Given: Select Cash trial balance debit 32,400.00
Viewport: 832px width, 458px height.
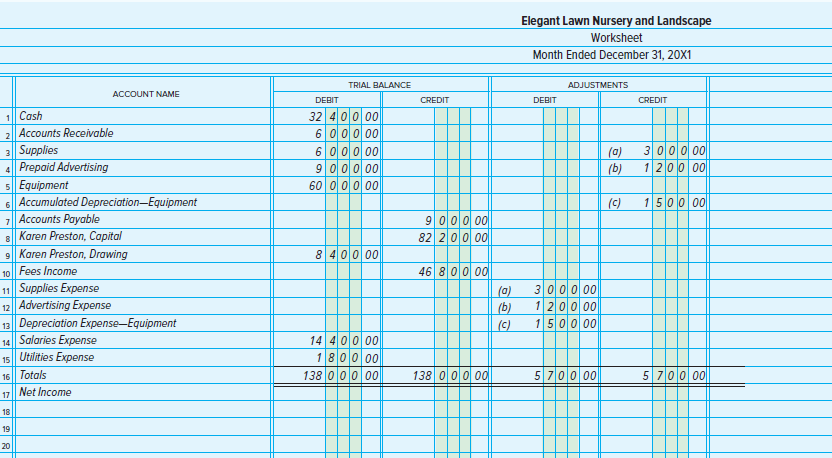Looking at the screenshot, I should pos(344,117).
